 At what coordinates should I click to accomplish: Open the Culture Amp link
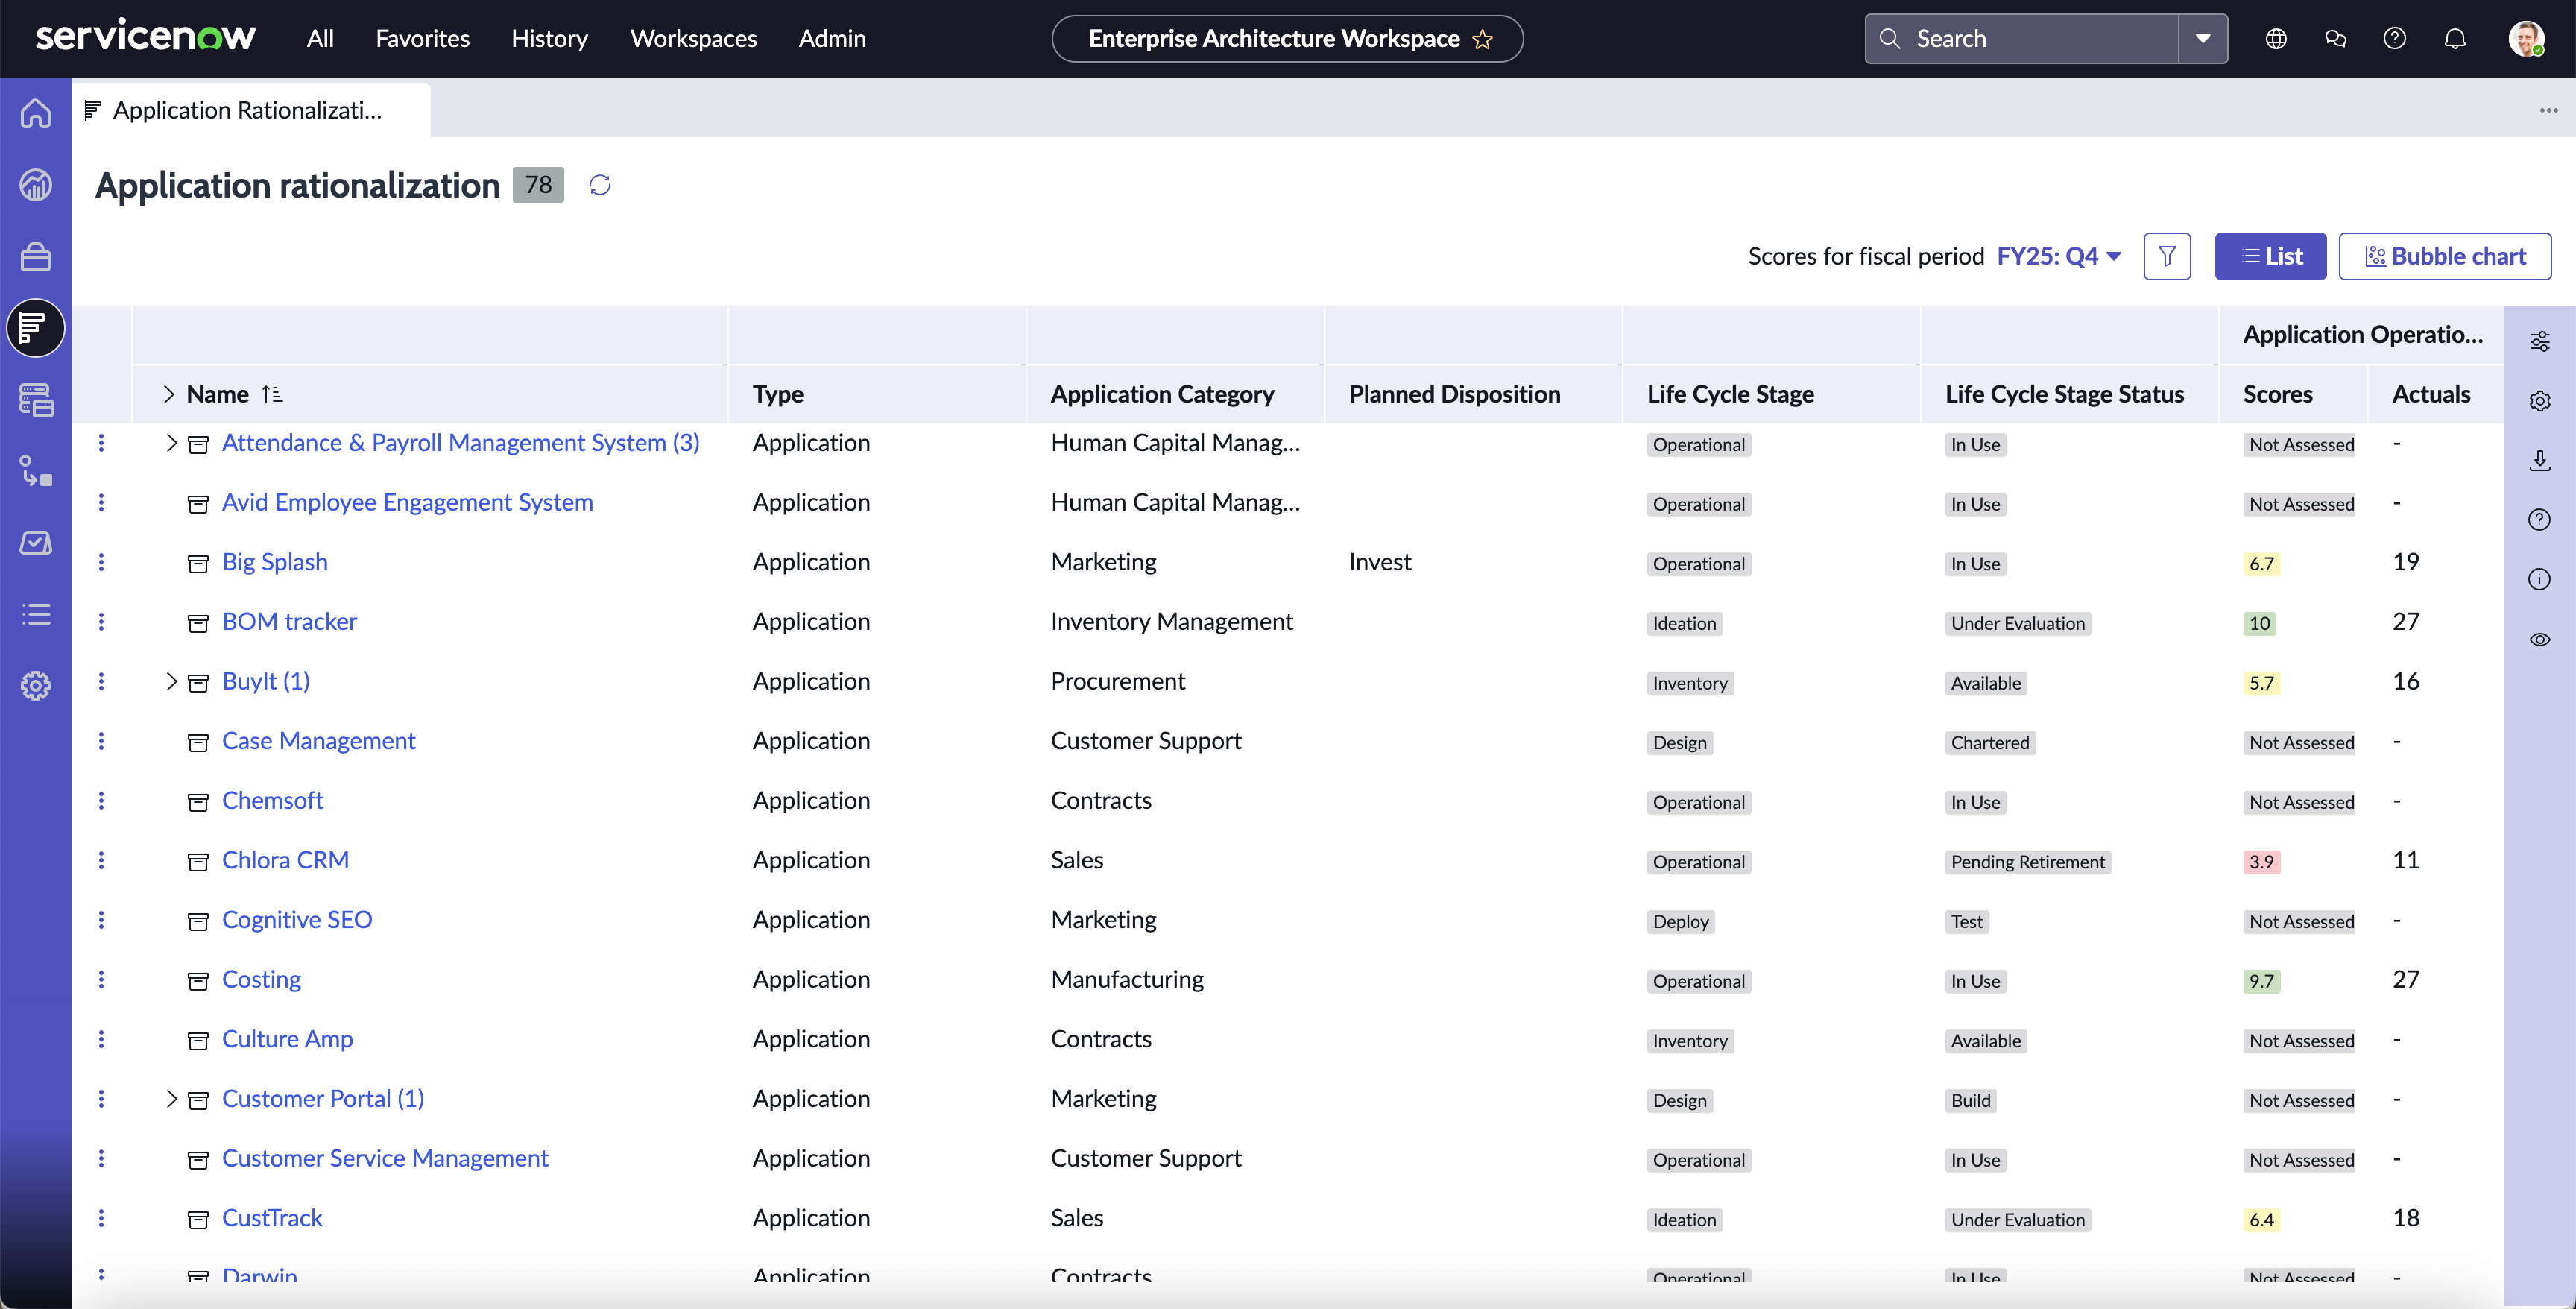pos(287,1039)
